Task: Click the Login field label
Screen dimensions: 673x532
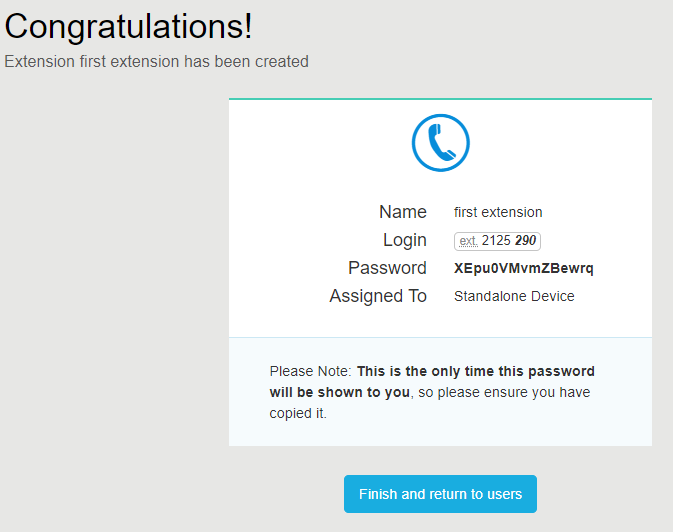Action: [x=404, y=240]
